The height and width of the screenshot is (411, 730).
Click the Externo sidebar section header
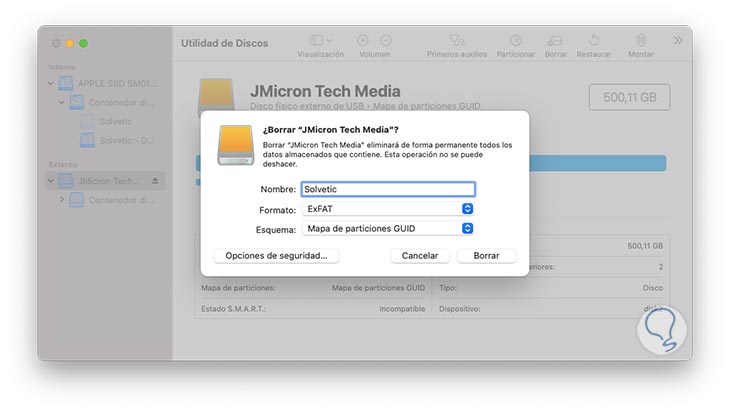[x=63, y=164]
